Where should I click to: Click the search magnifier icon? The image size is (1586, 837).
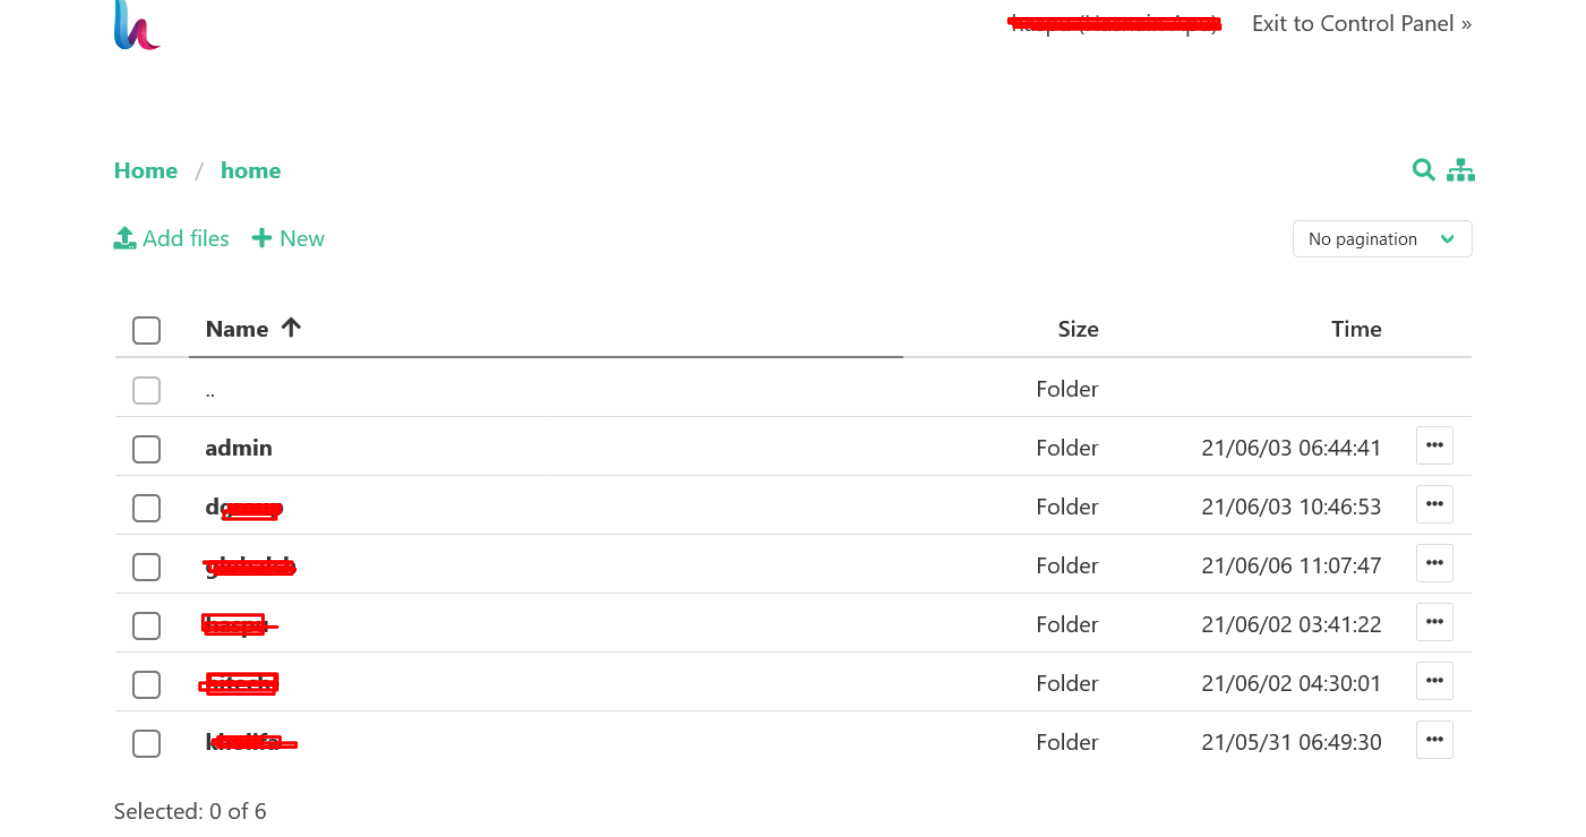(x=1422, y=170)
